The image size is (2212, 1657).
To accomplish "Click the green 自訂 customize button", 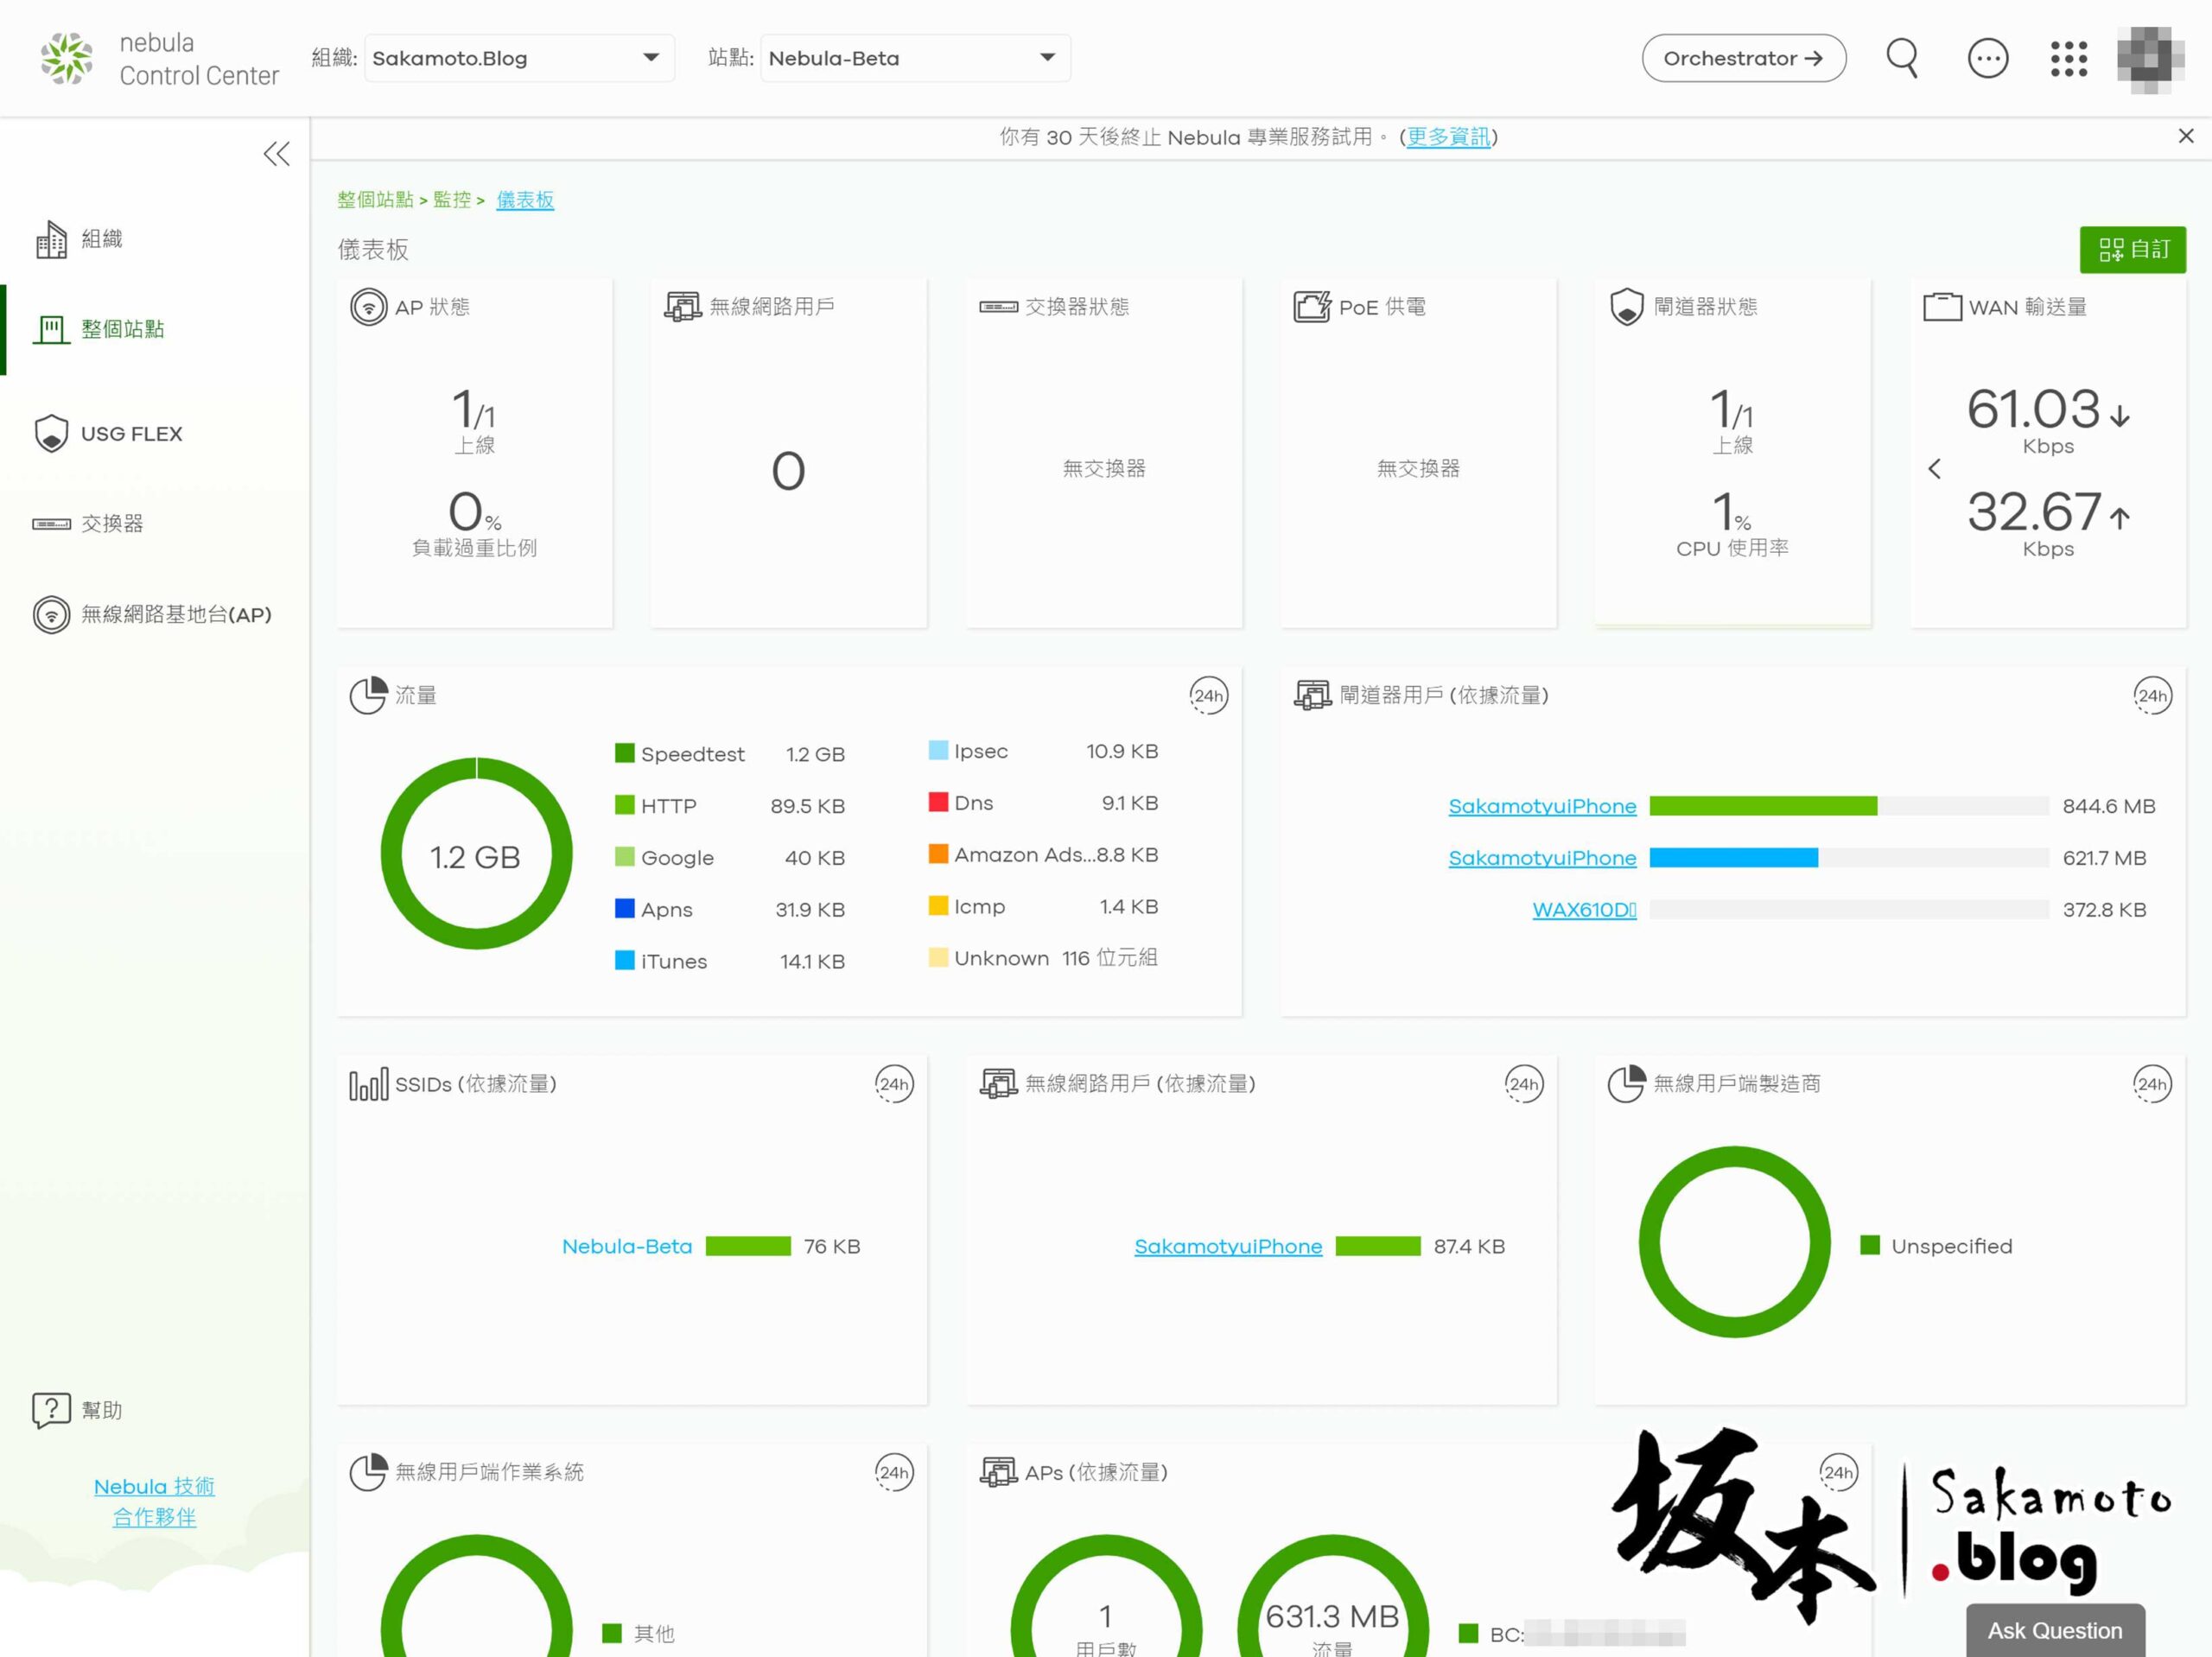I will point(2132,249).
